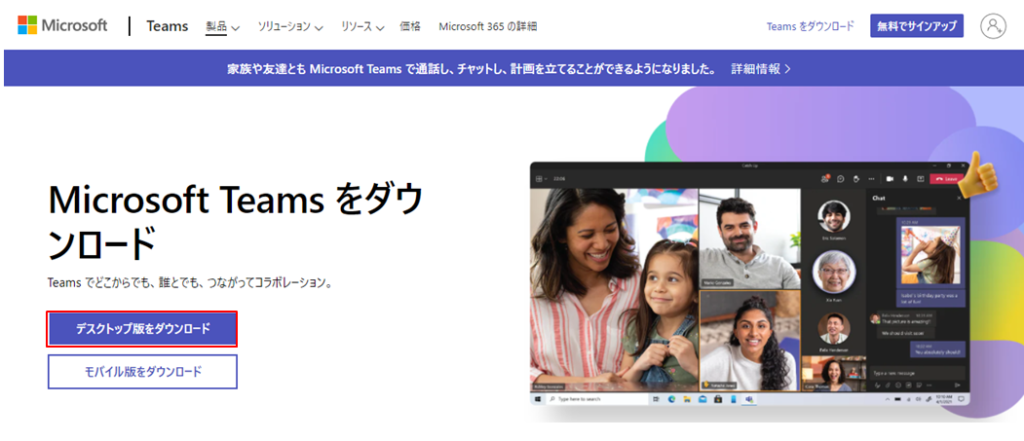Open the 価格 page

(x=410, y=26)
